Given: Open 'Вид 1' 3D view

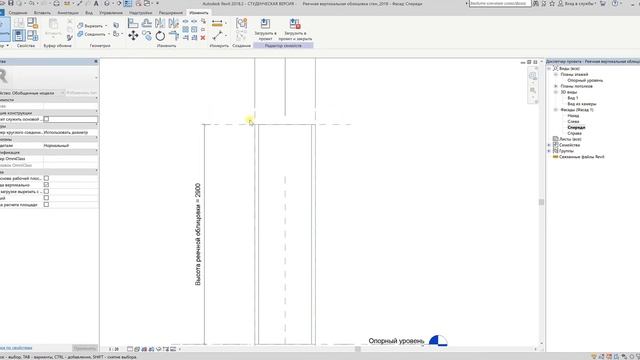Looking at the screenshot, I should [x=573, y=98].
